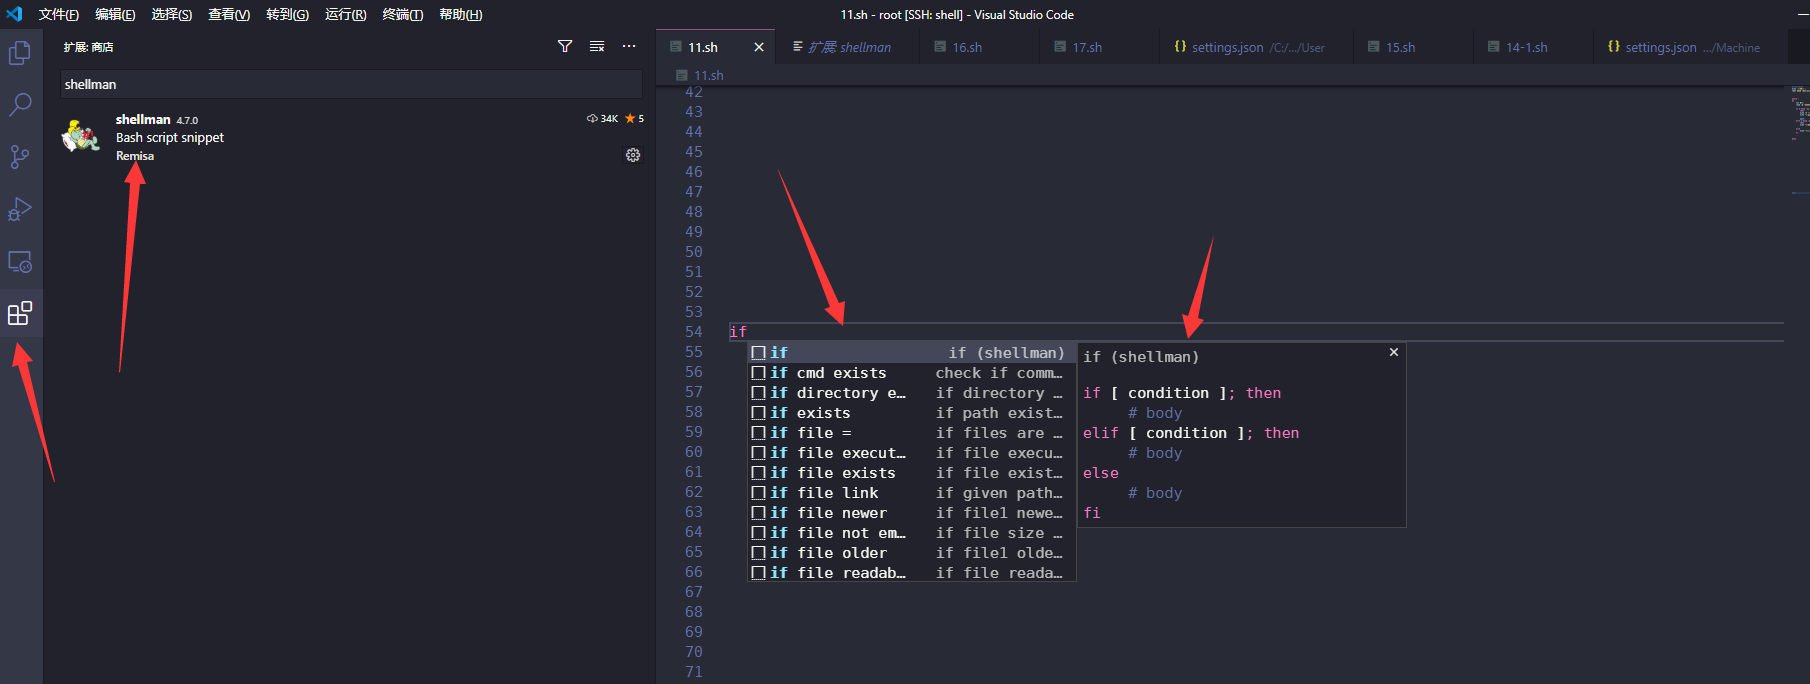Image resolution: width=1810 pixels, height=684 pixels.
Task: Select the 'if file readab…' suggestion
Action: (x=912, y=572)
